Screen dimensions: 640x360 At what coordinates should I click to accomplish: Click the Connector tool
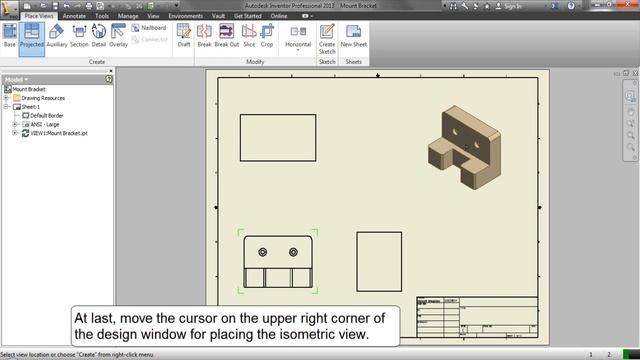pyautogui.click(x=150, y=40)
